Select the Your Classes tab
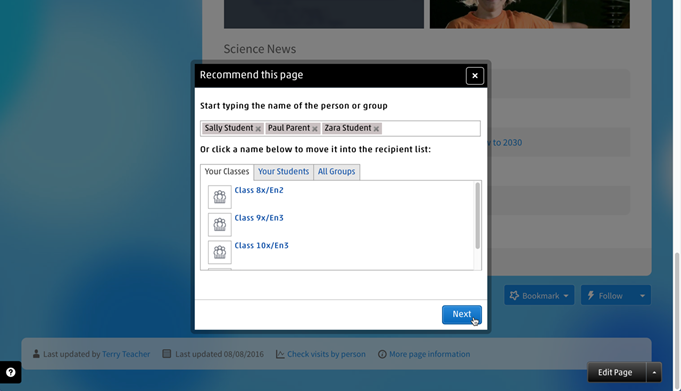 (227, 172)
